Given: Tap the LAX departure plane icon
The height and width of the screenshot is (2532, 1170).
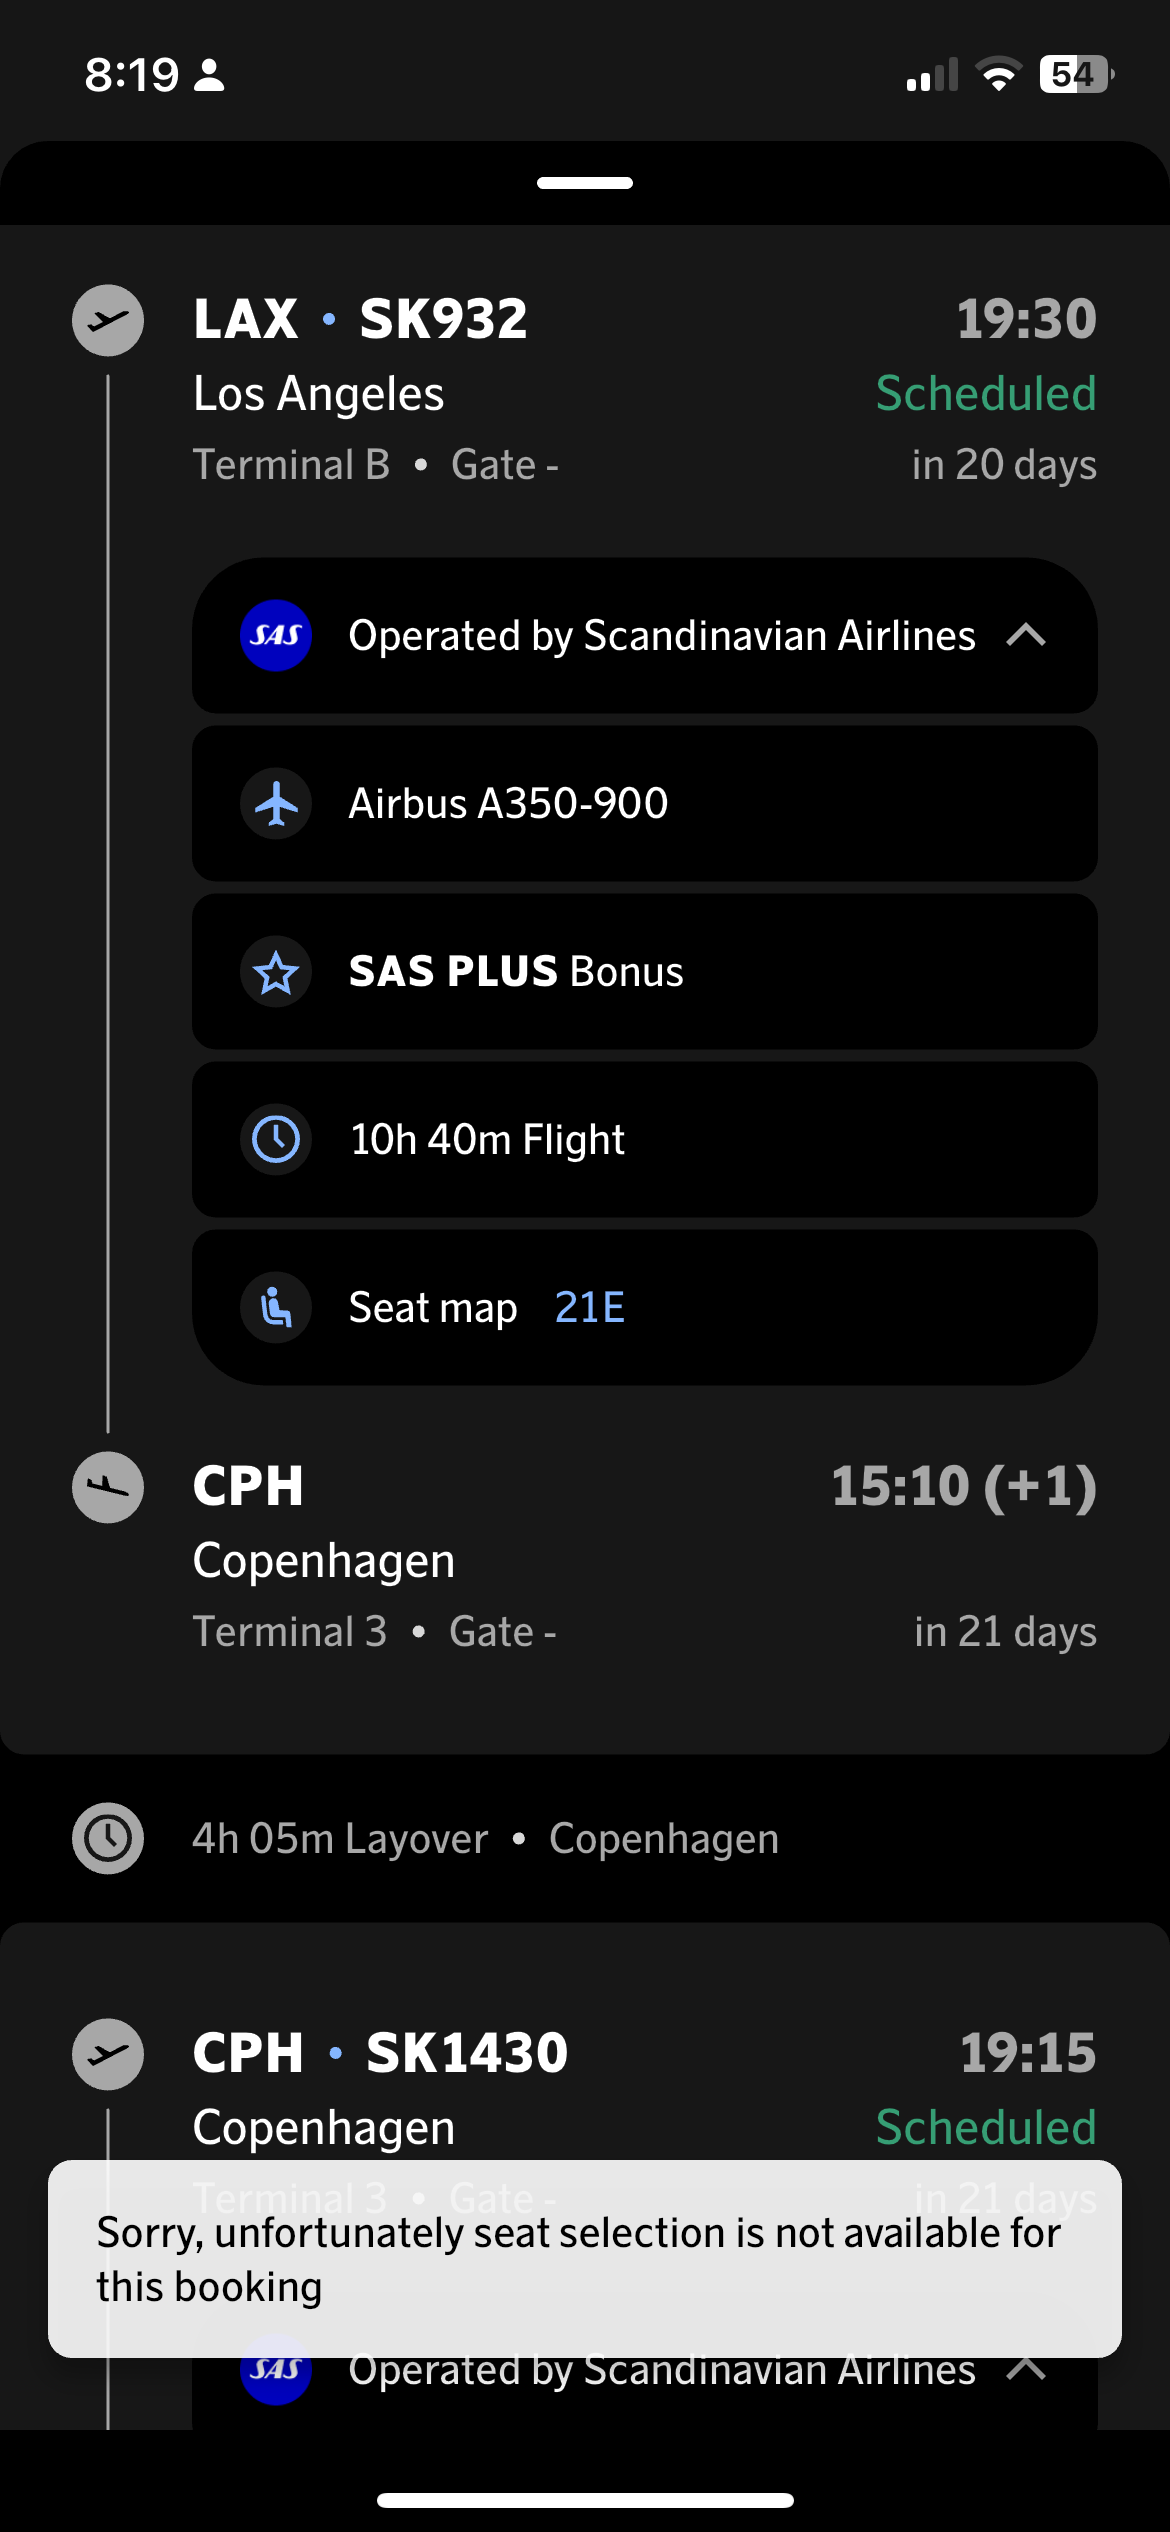Looking at the screenshot, I should pyautogui.click(x=108, y=320).
